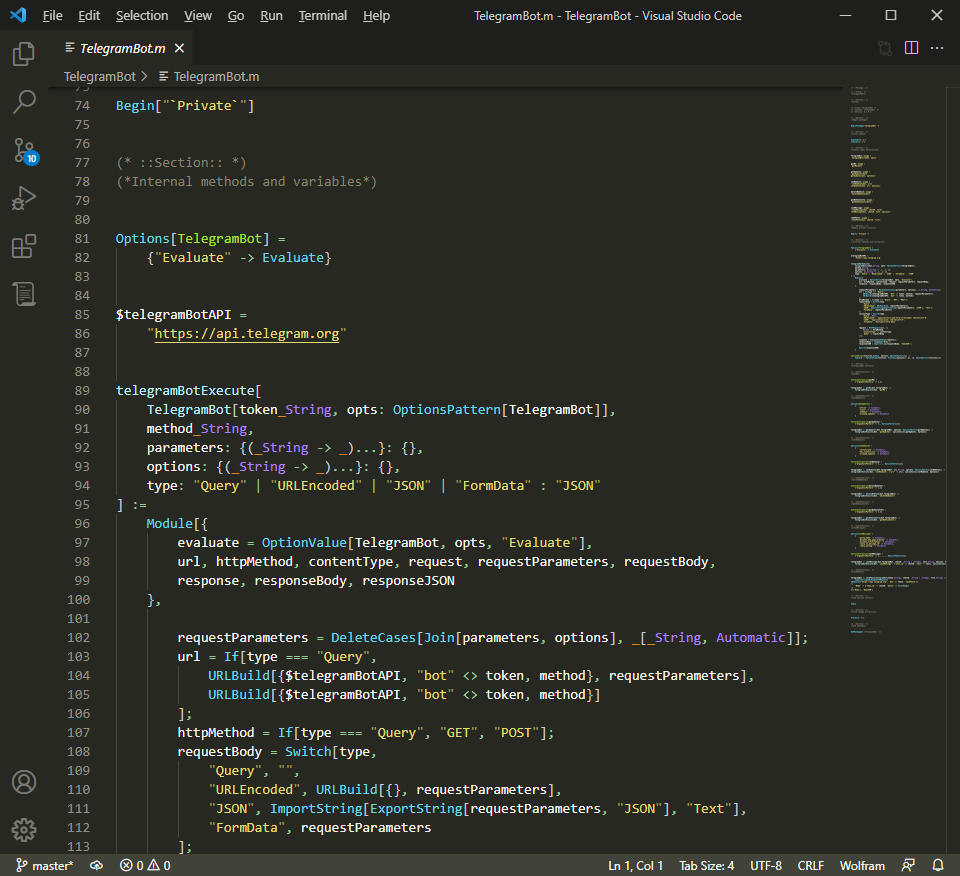
Task: Open the Accounts icon
Action: (24, 782)
